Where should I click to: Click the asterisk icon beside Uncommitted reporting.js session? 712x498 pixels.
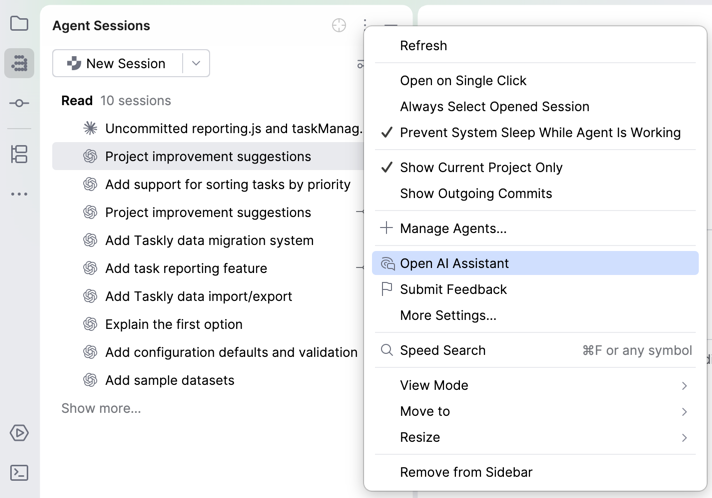[x=90, y=128]
